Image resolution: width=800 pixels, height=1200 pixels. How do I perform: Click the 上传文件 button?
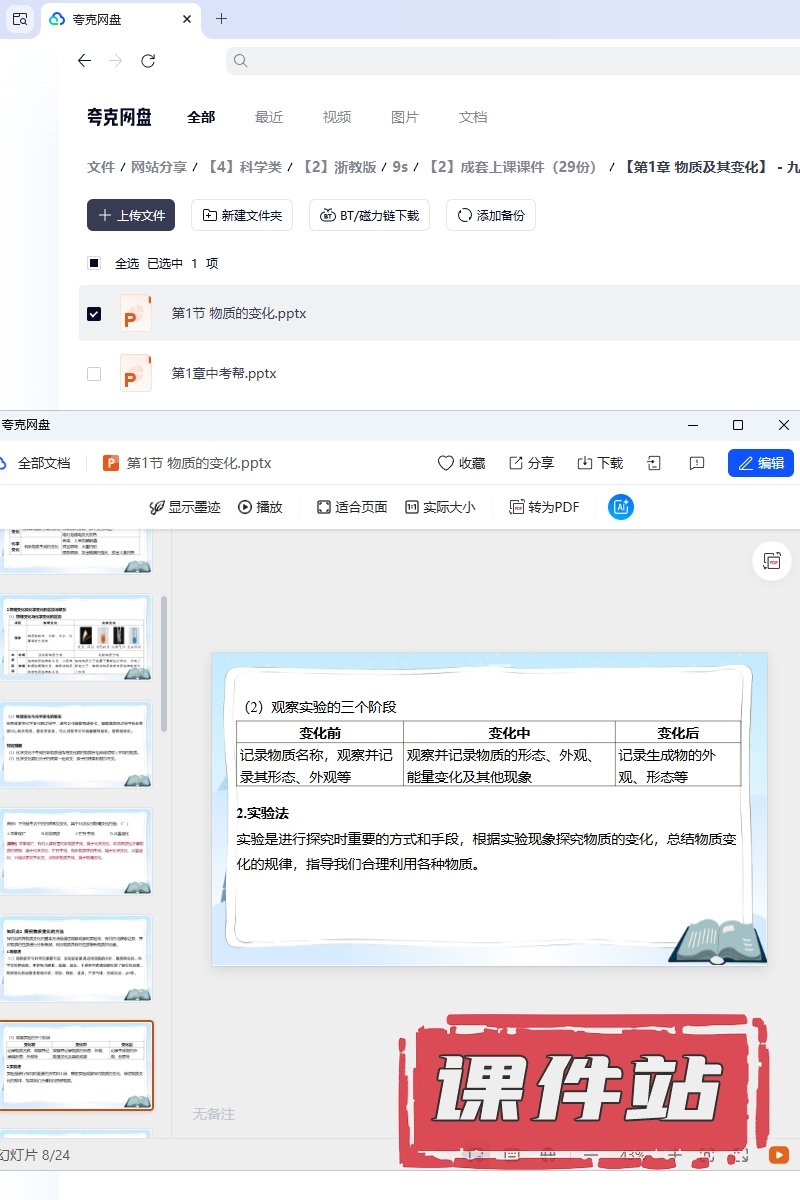[x=131, y=215]
